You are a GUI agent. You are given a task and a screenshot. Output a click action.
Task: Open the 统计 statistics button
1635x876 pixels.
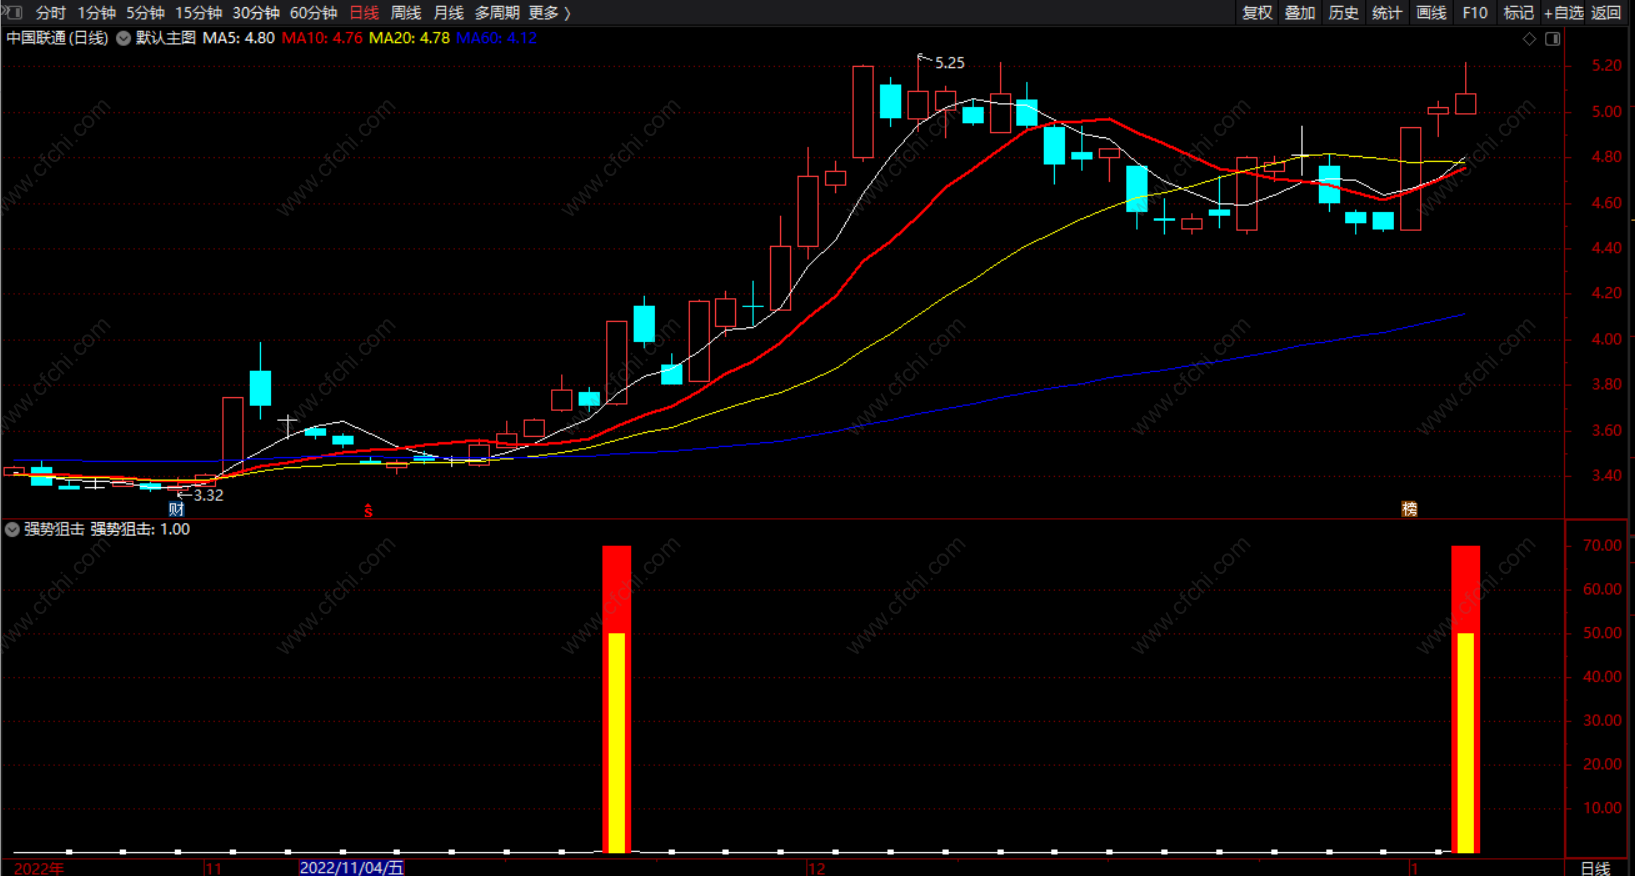1387,13
